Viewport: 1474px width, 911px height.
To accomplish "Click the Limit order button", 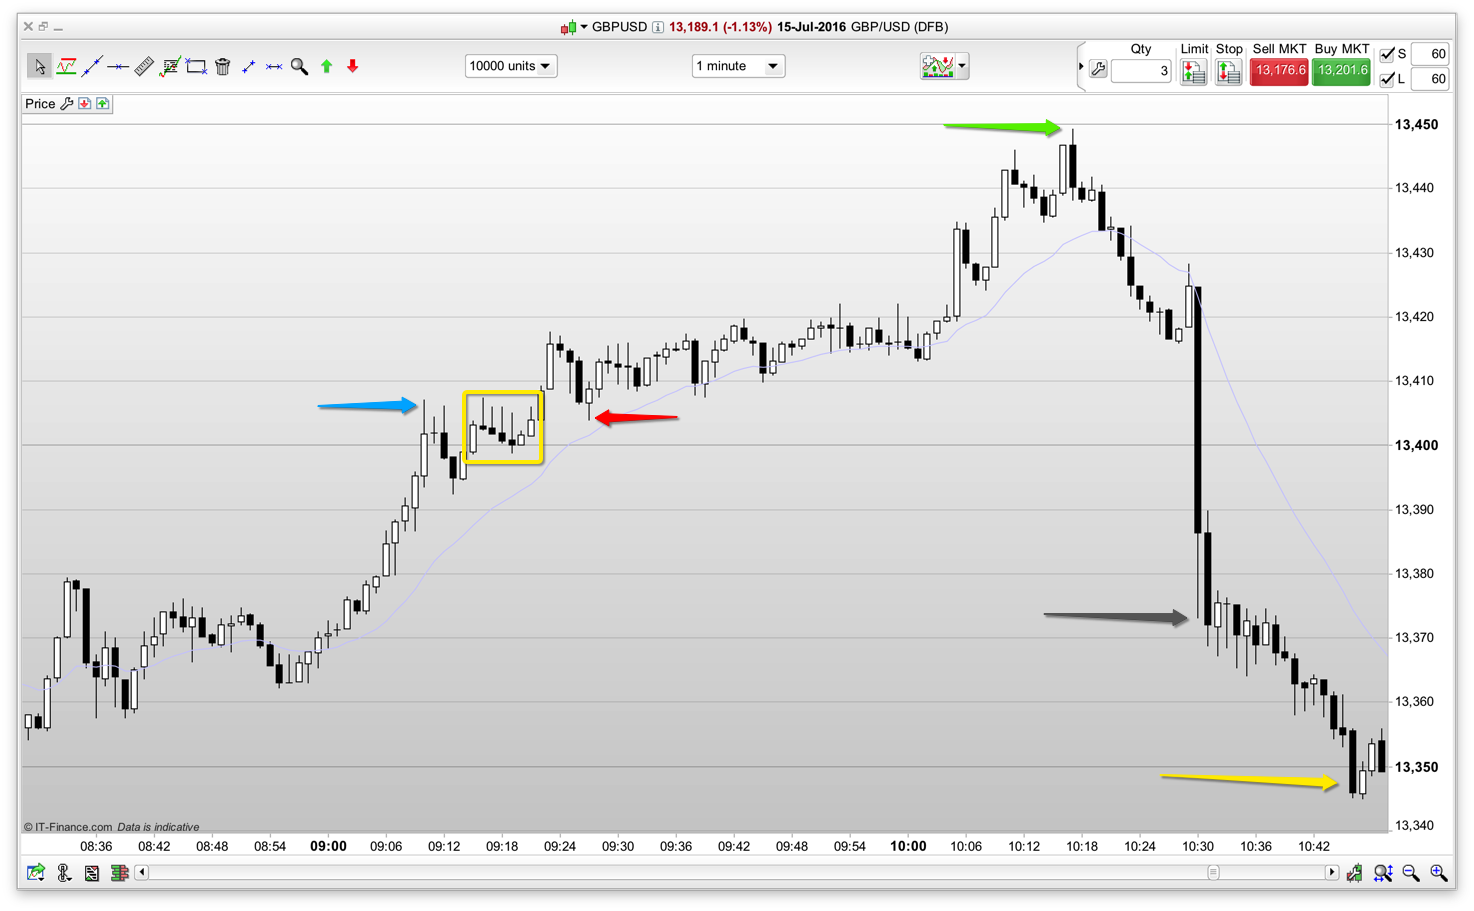I will [x=1193, y=72].
